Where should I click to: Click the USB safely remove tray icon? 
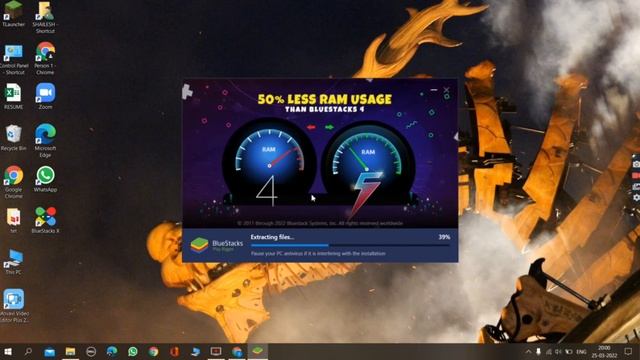pos(538,351)
